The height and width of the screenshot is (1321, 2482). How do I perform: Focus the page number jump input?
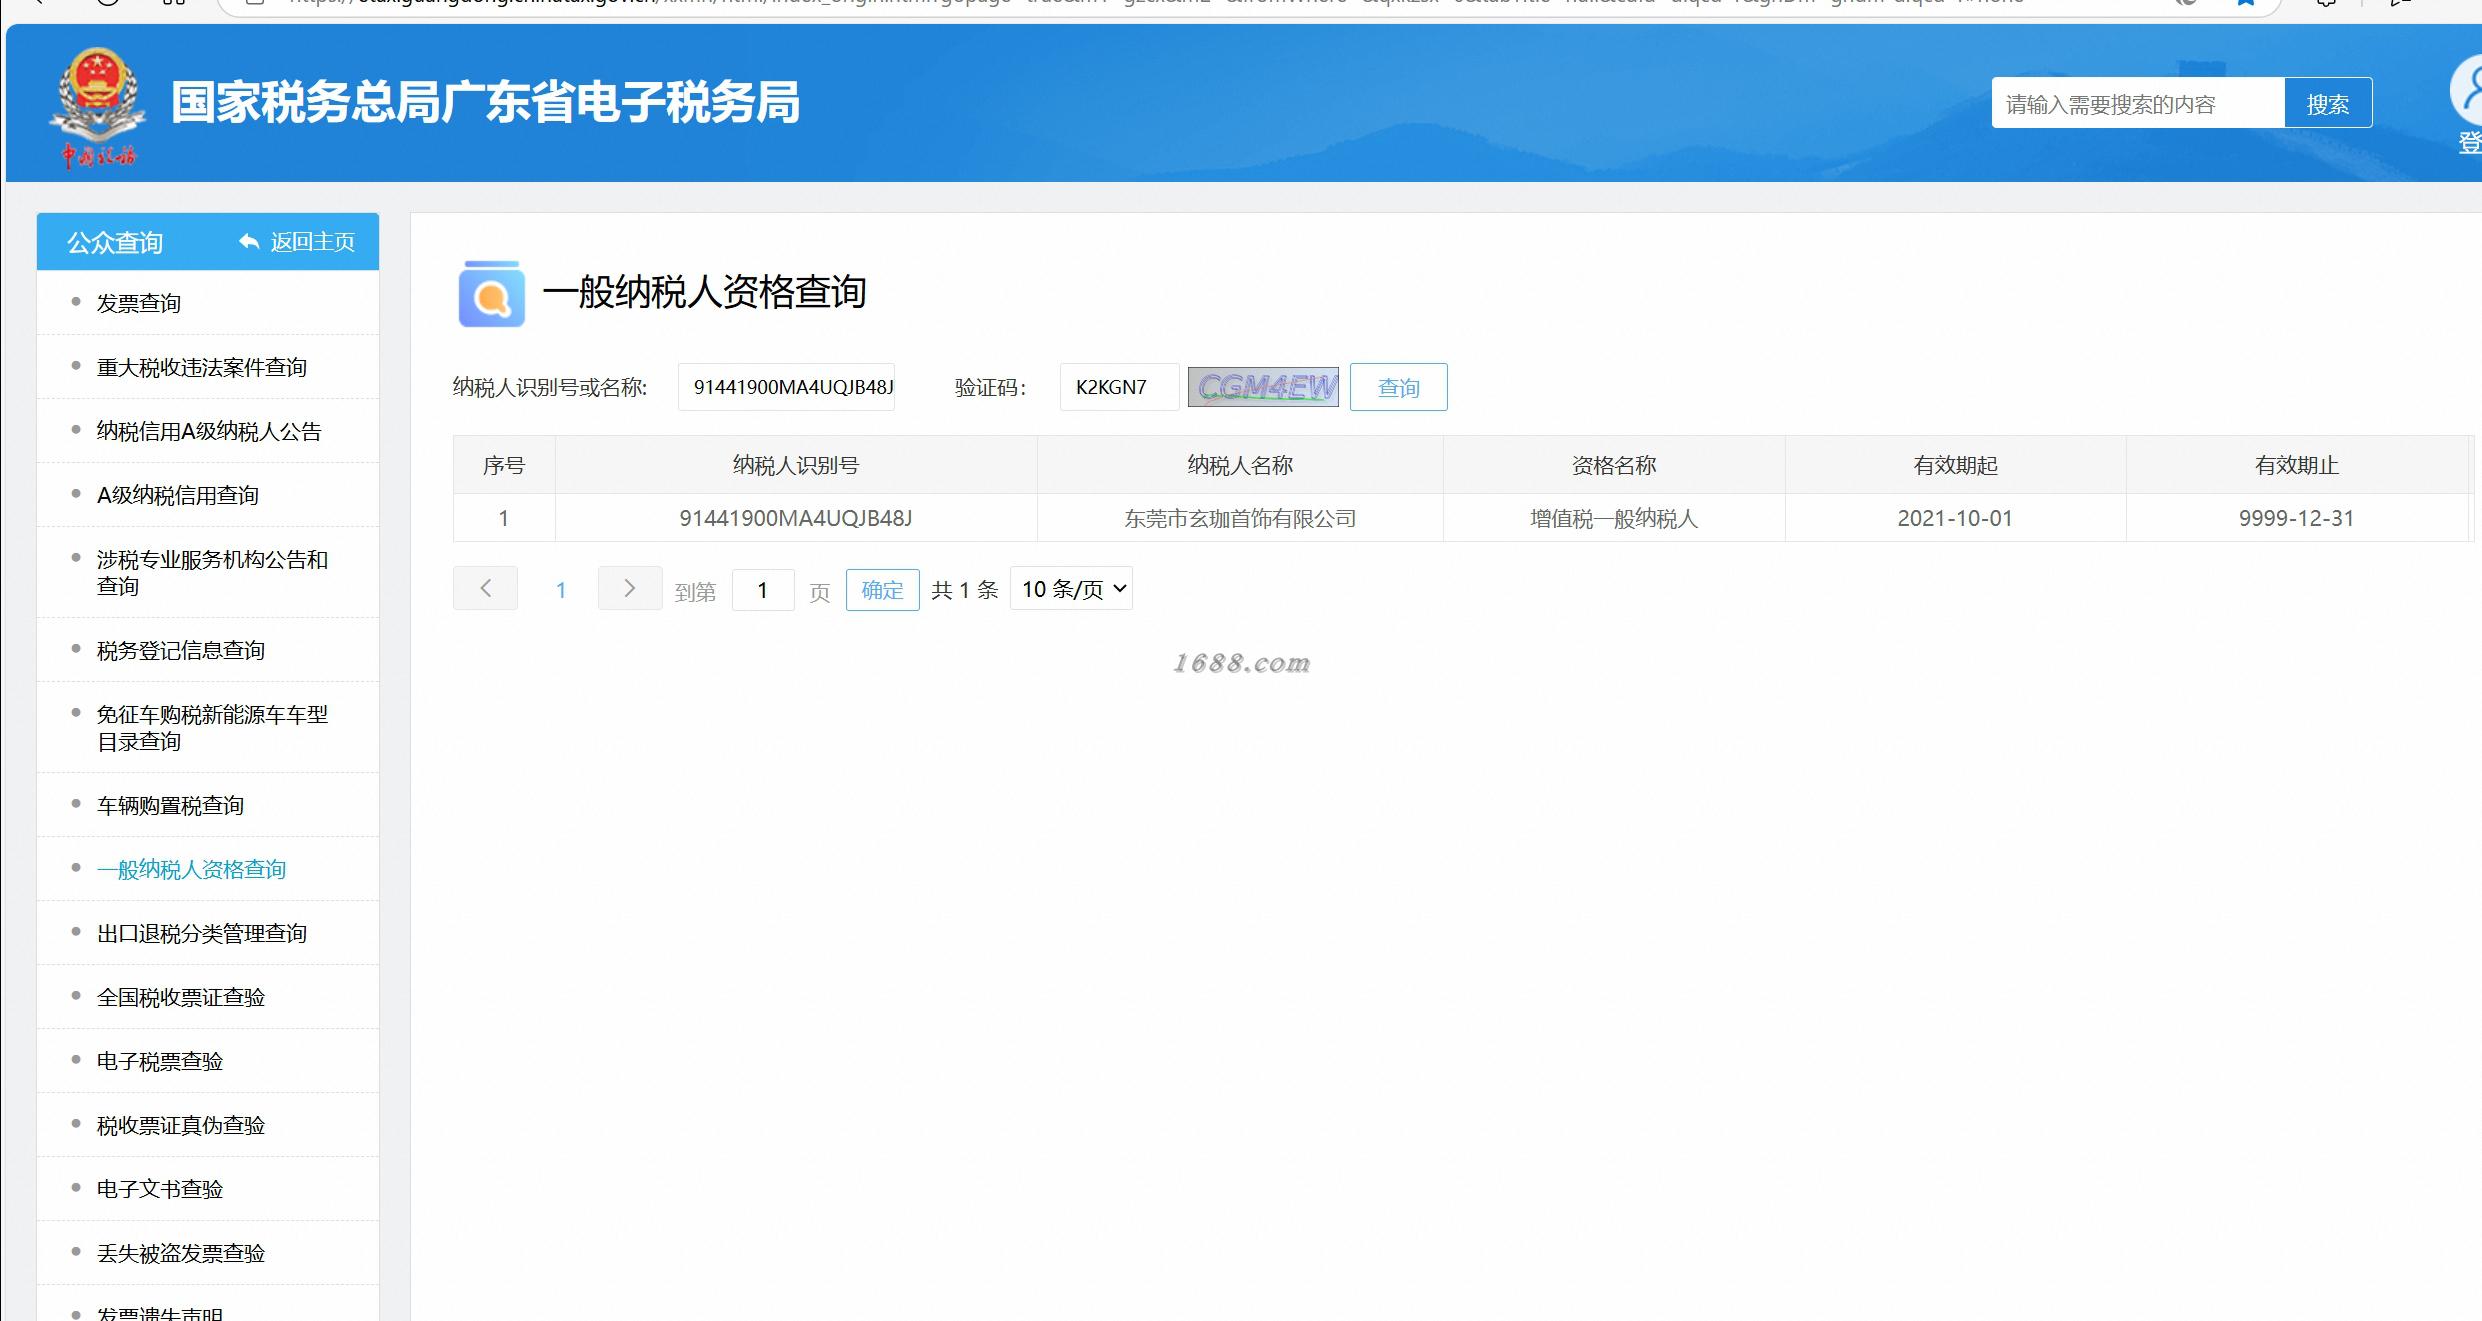coord(763,590)
